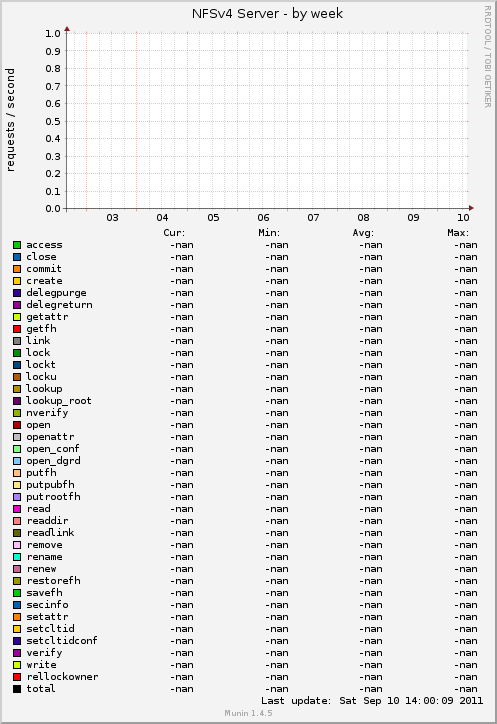Image resolution: width=497 pixels, height=724 pixels.
Task: Click the orange swatch next to commit
Action: (x=17, y=269)
